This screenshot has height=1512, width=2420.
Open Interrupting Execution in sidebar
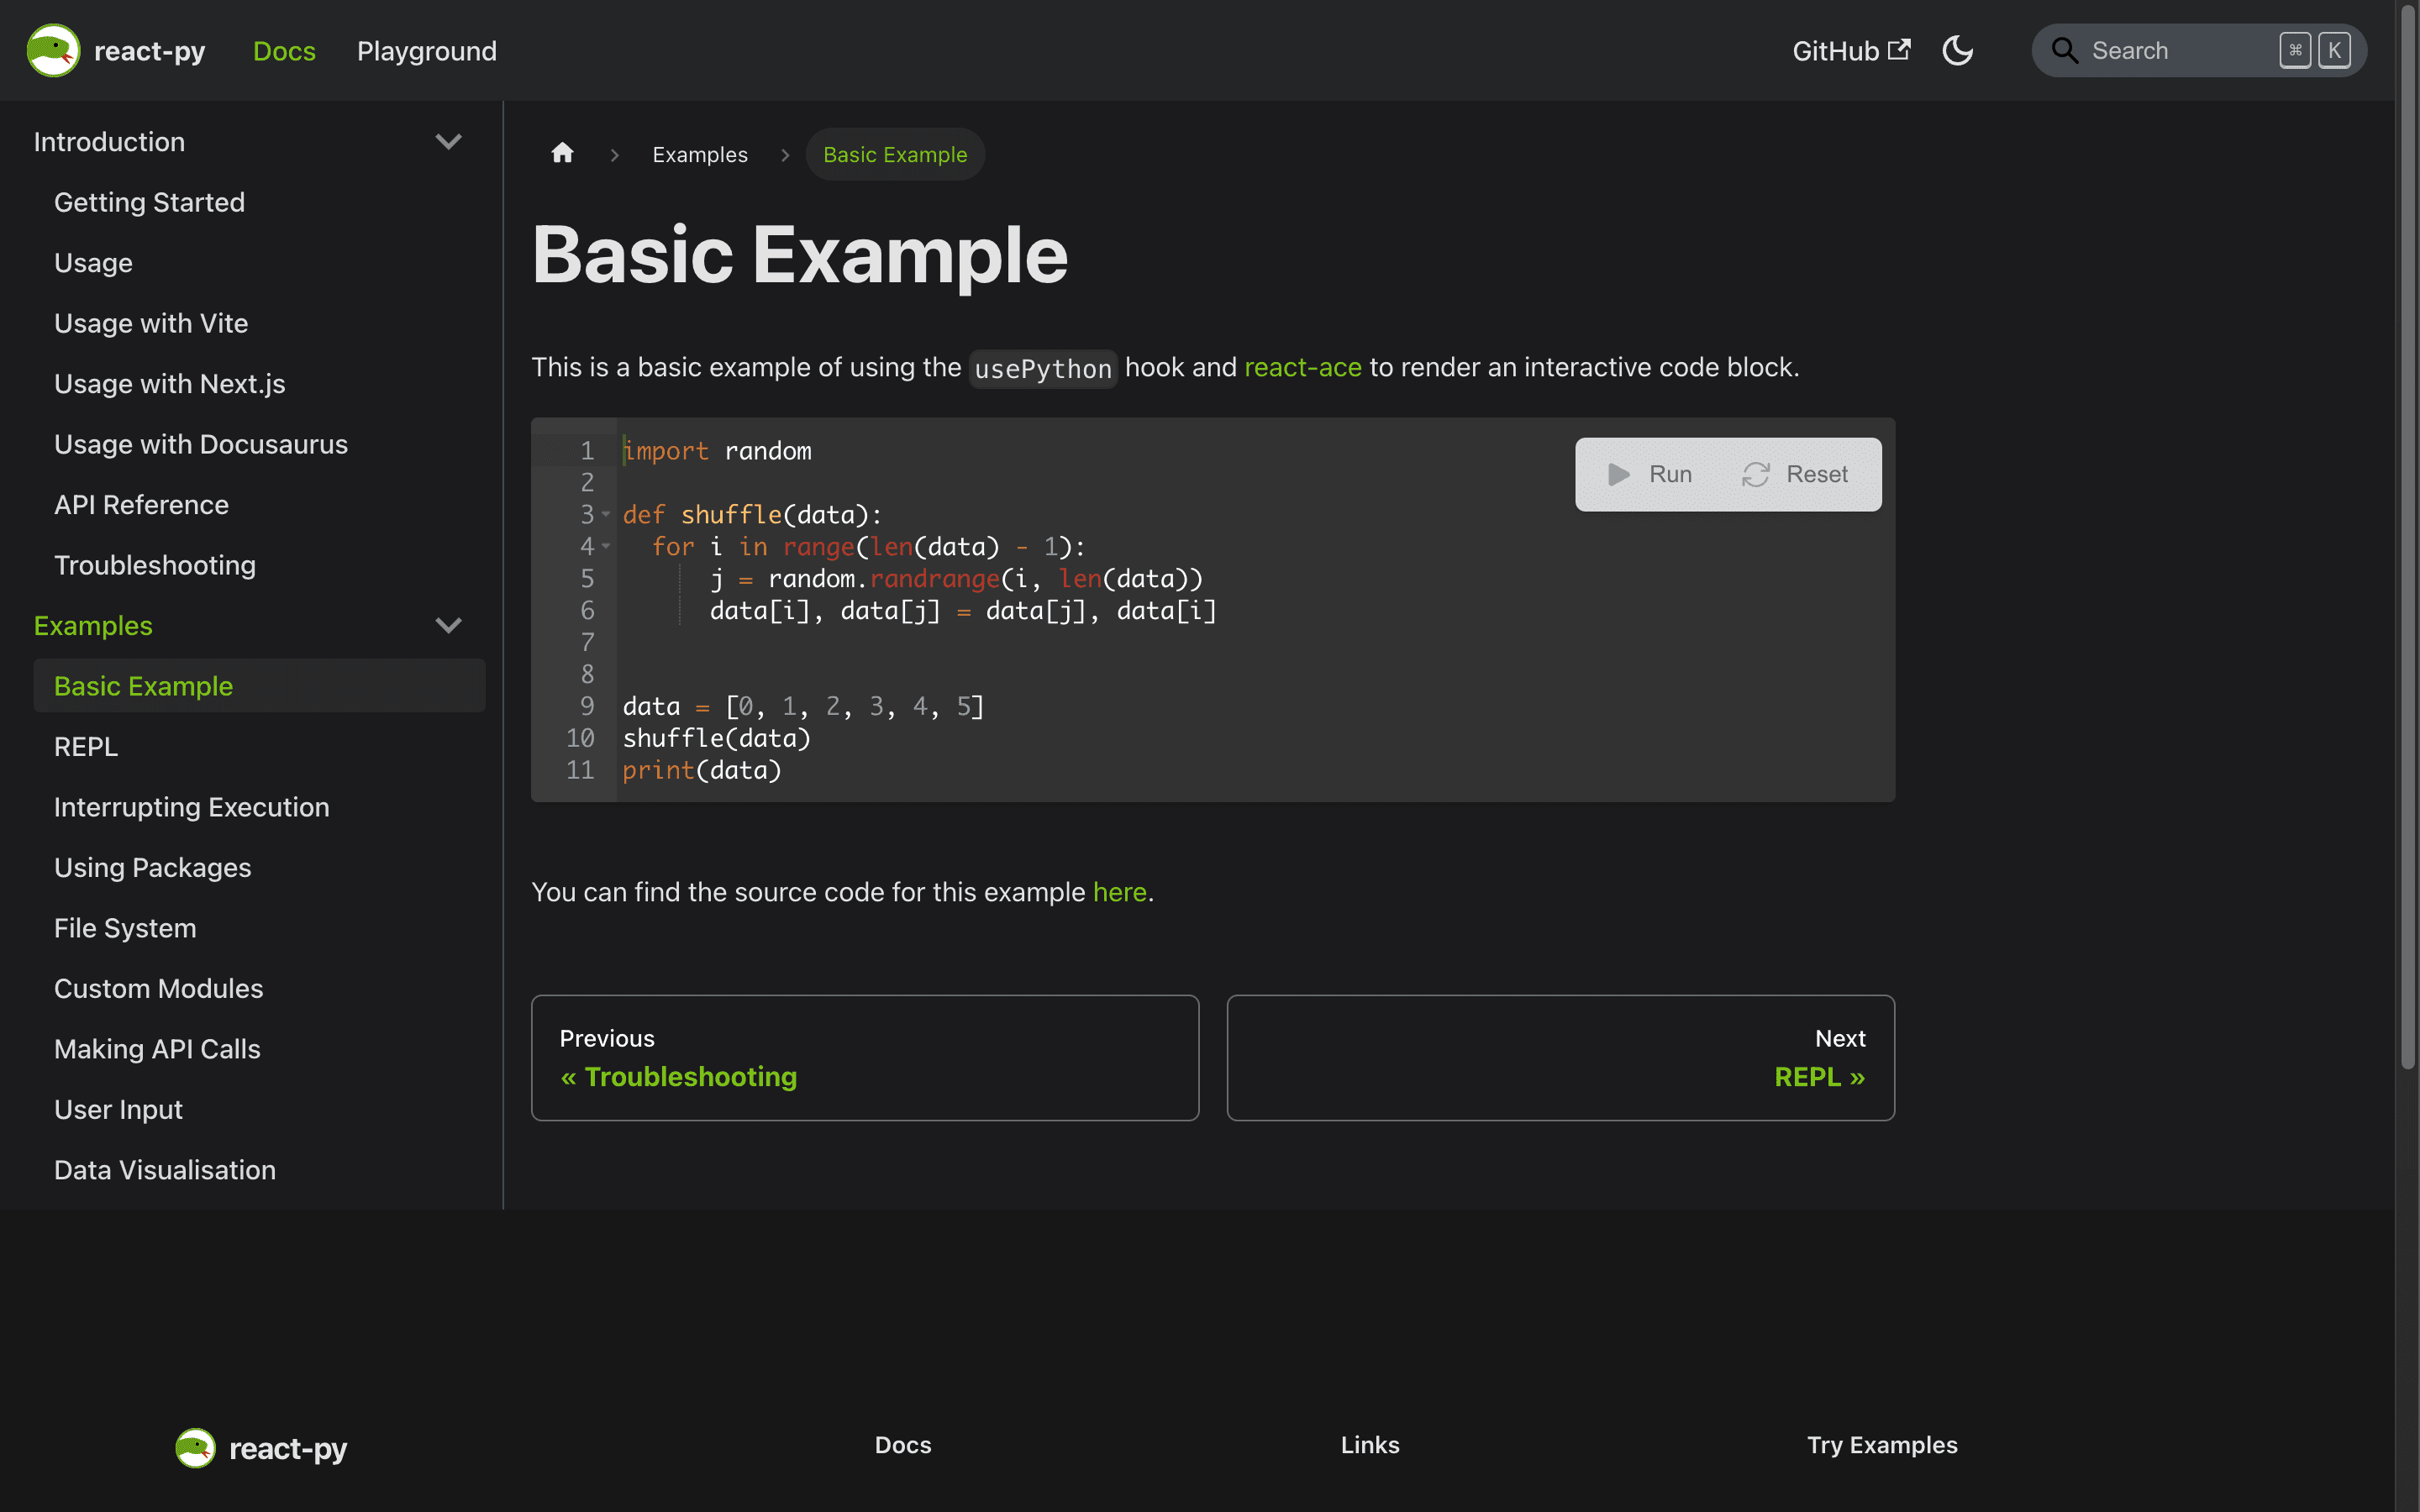pos(191,807)
